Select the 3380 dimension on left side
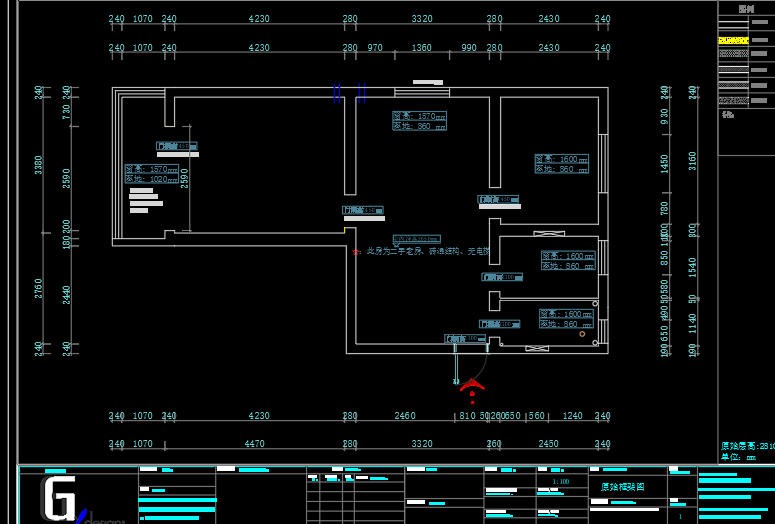 click(39, 165)
